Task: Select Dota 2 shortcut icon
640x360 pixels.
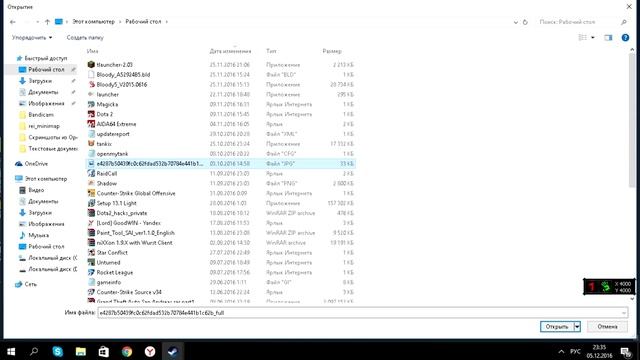Action: 91,114
